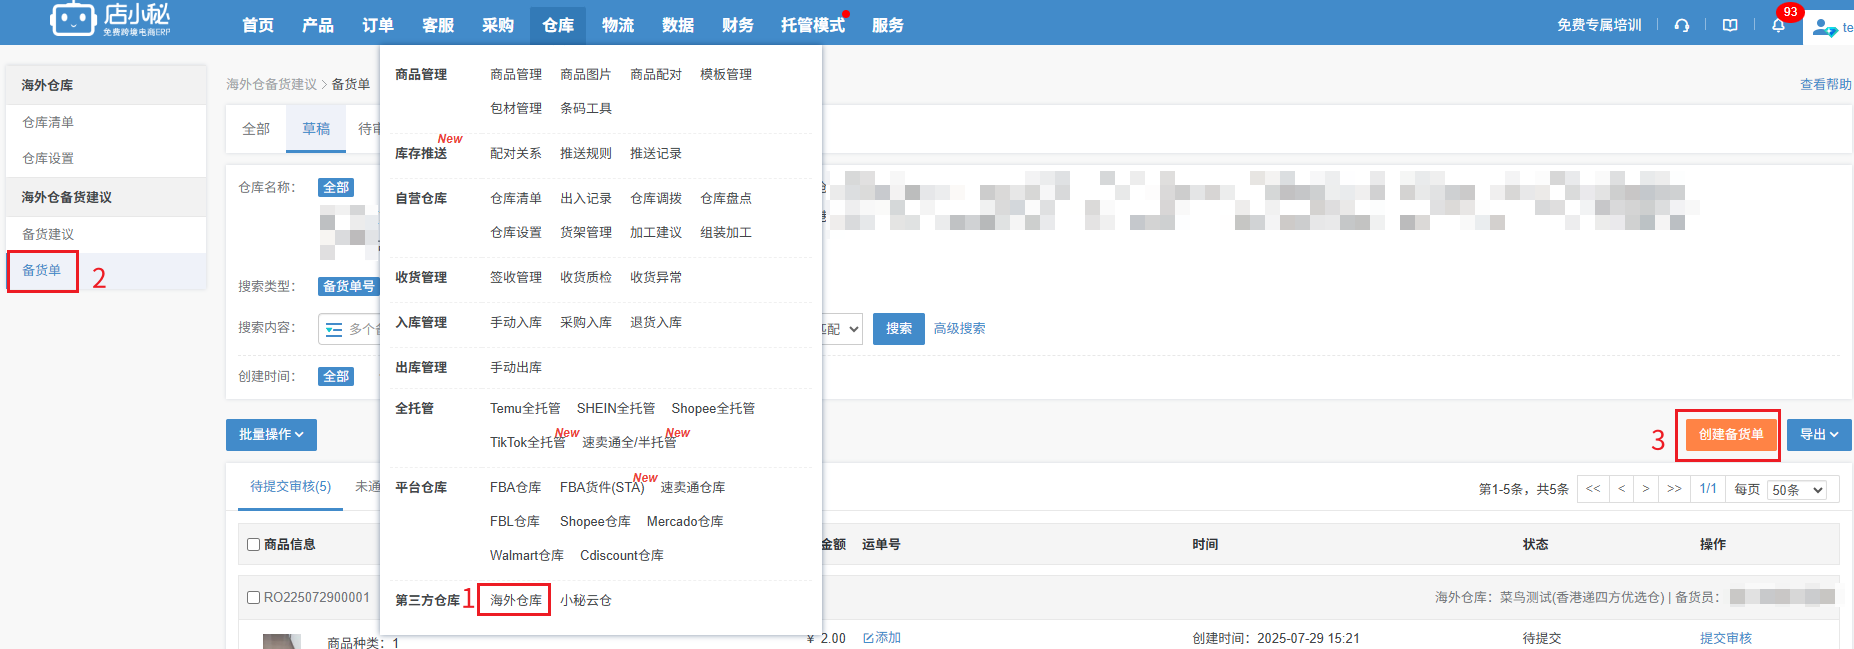Select 推送记录 under 库存推送
1854x649 pixels.
(656, 153)
